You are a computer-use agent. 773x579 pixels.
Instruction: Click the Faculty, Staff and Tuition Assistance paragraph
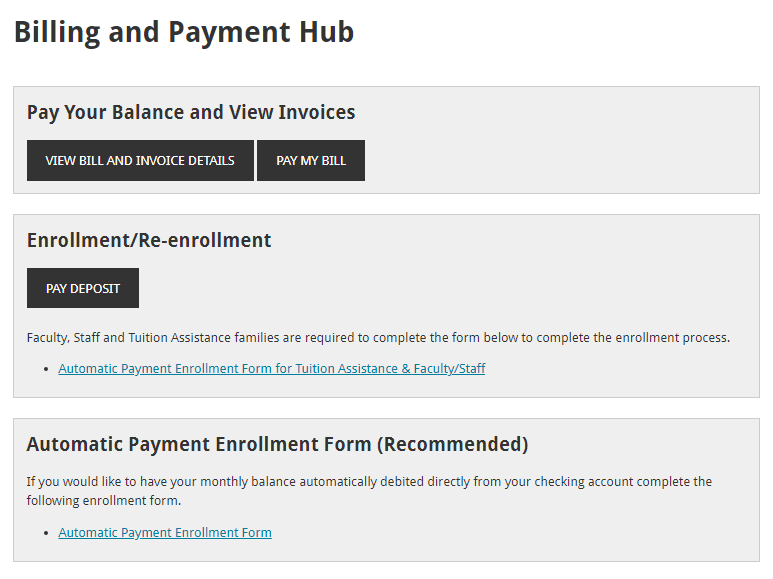[378, 338]
